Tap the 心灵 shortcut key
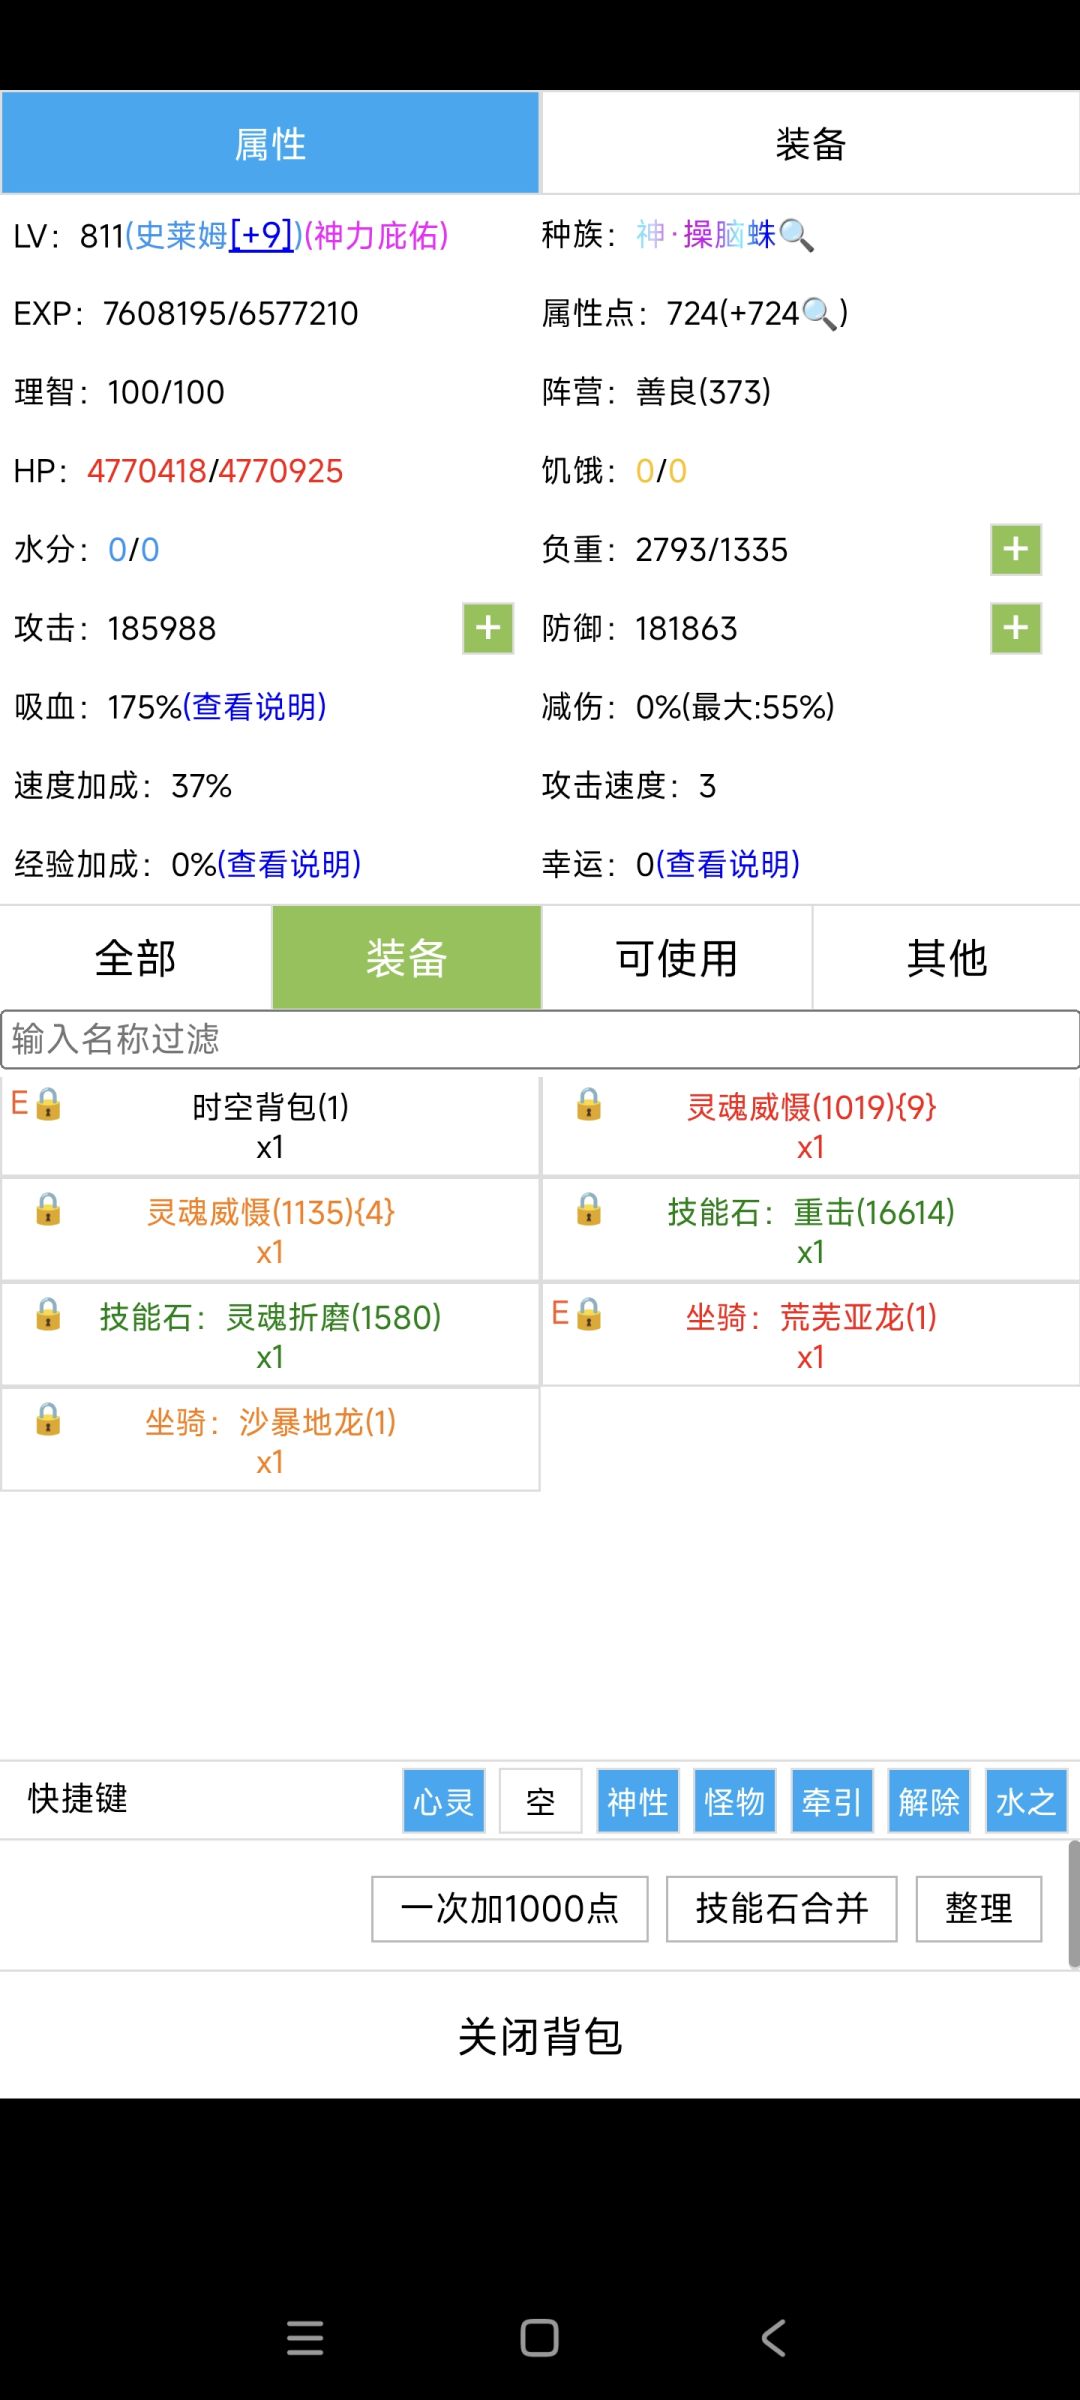Screen dimensions: 1080x2400 coord(444,1801)
